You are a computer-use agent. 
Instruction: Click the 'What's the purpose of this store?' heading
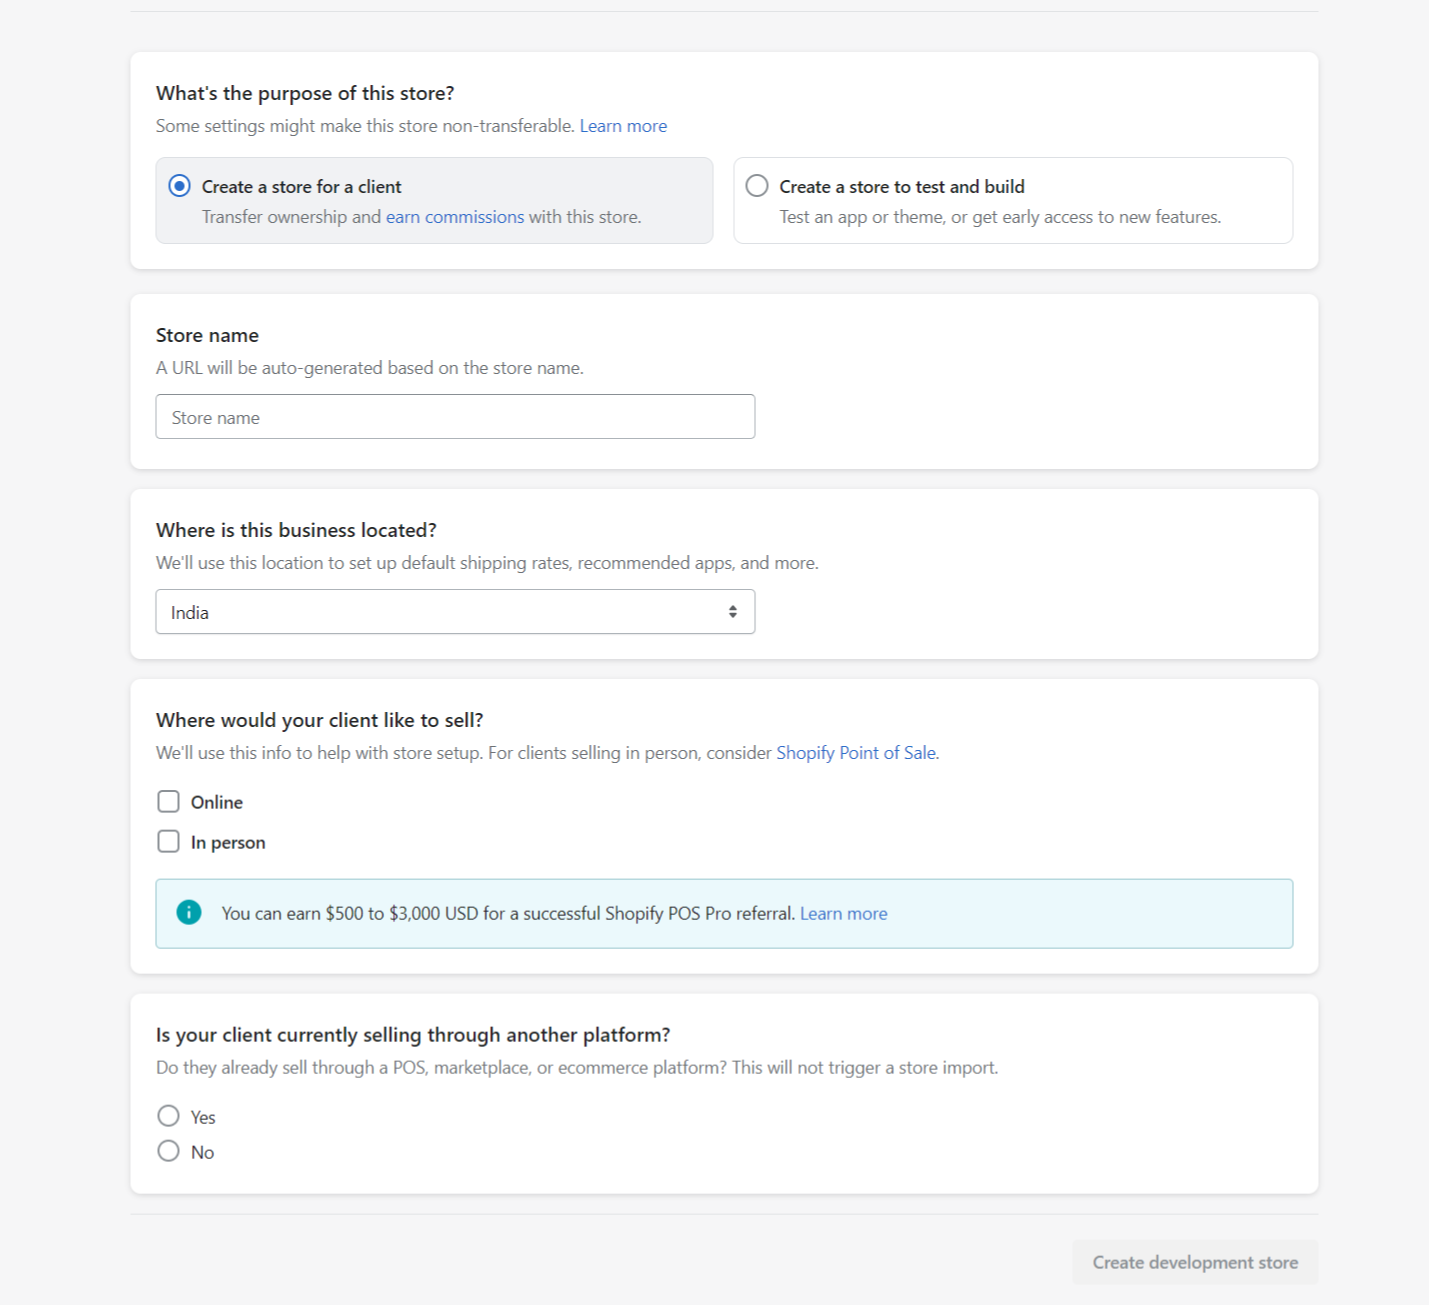(x=305, y=93)
